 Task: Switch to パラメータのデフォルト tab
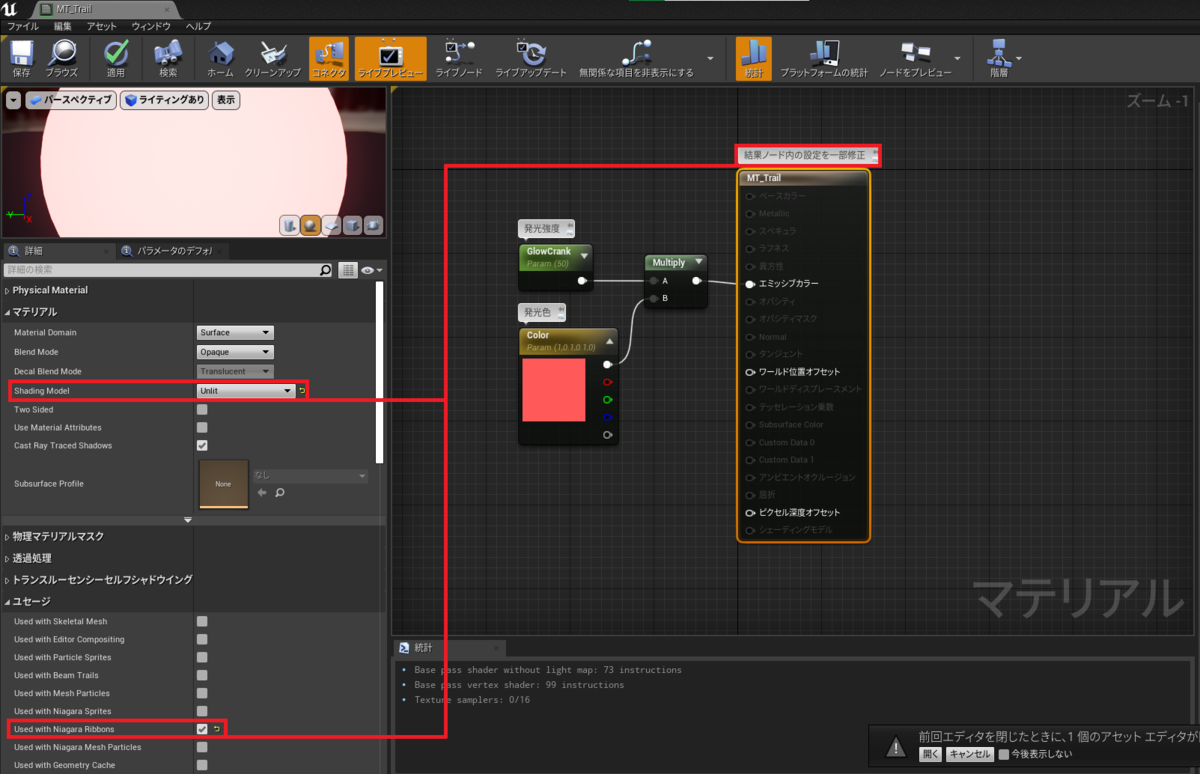point(174,250)
